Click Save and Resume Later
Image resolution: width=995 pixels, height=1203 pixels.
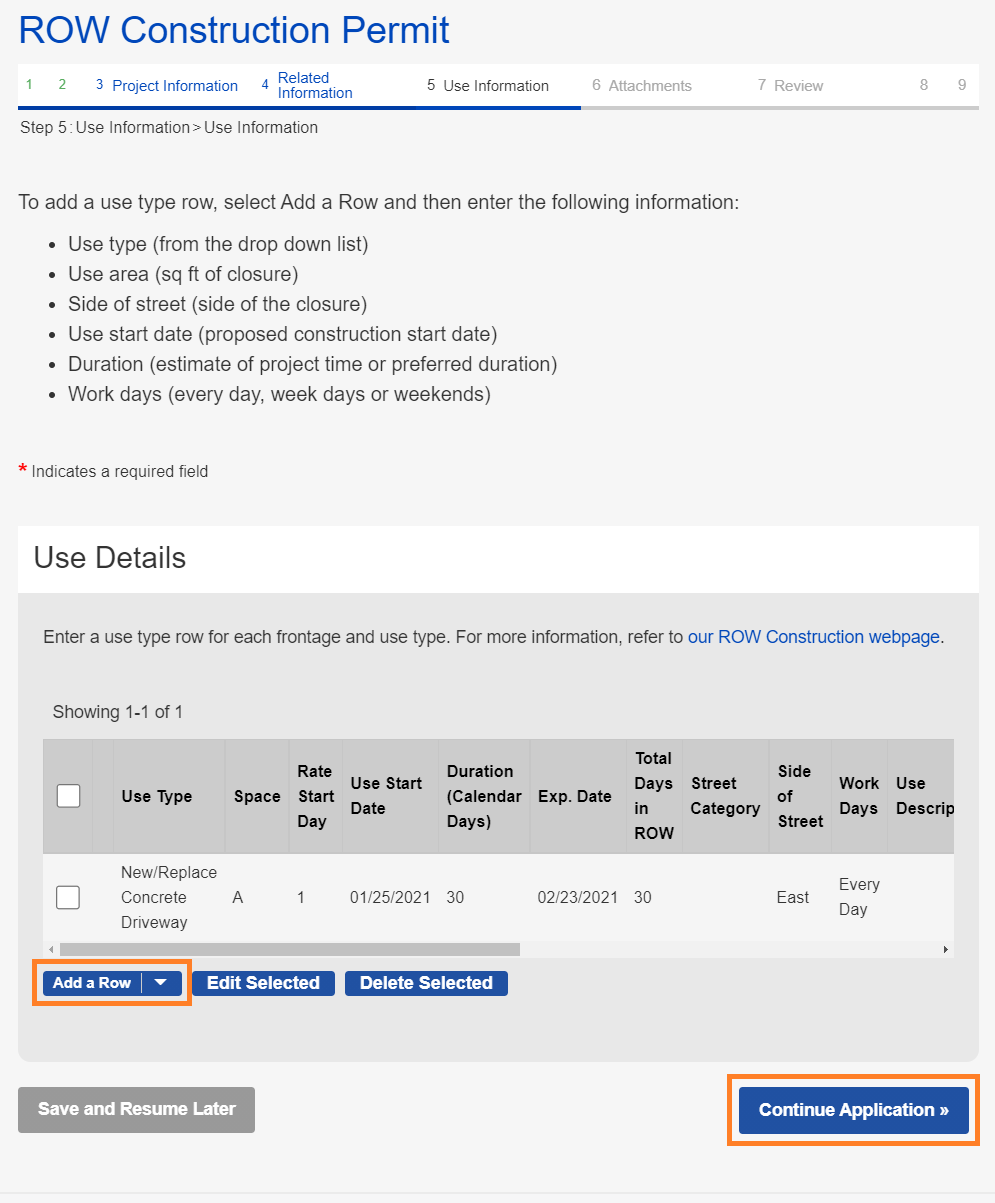pyautogui.click(x=137, y=1109)
